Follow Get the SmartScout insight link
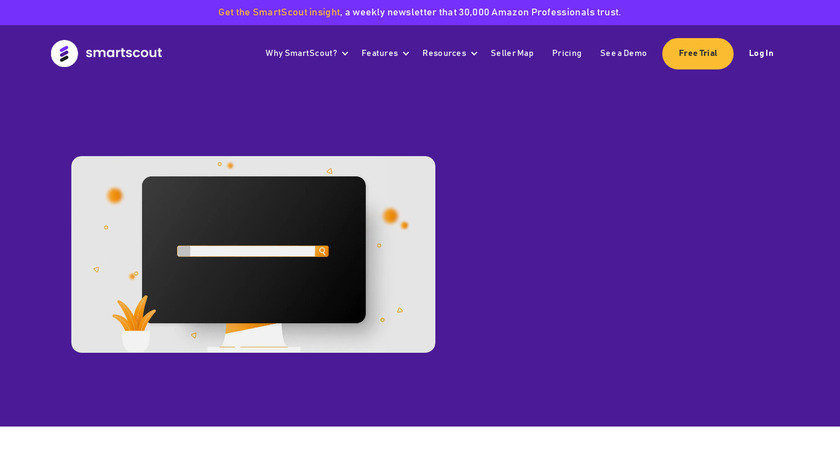The height and width of the screenshot is (472, 840). point(279,12)
